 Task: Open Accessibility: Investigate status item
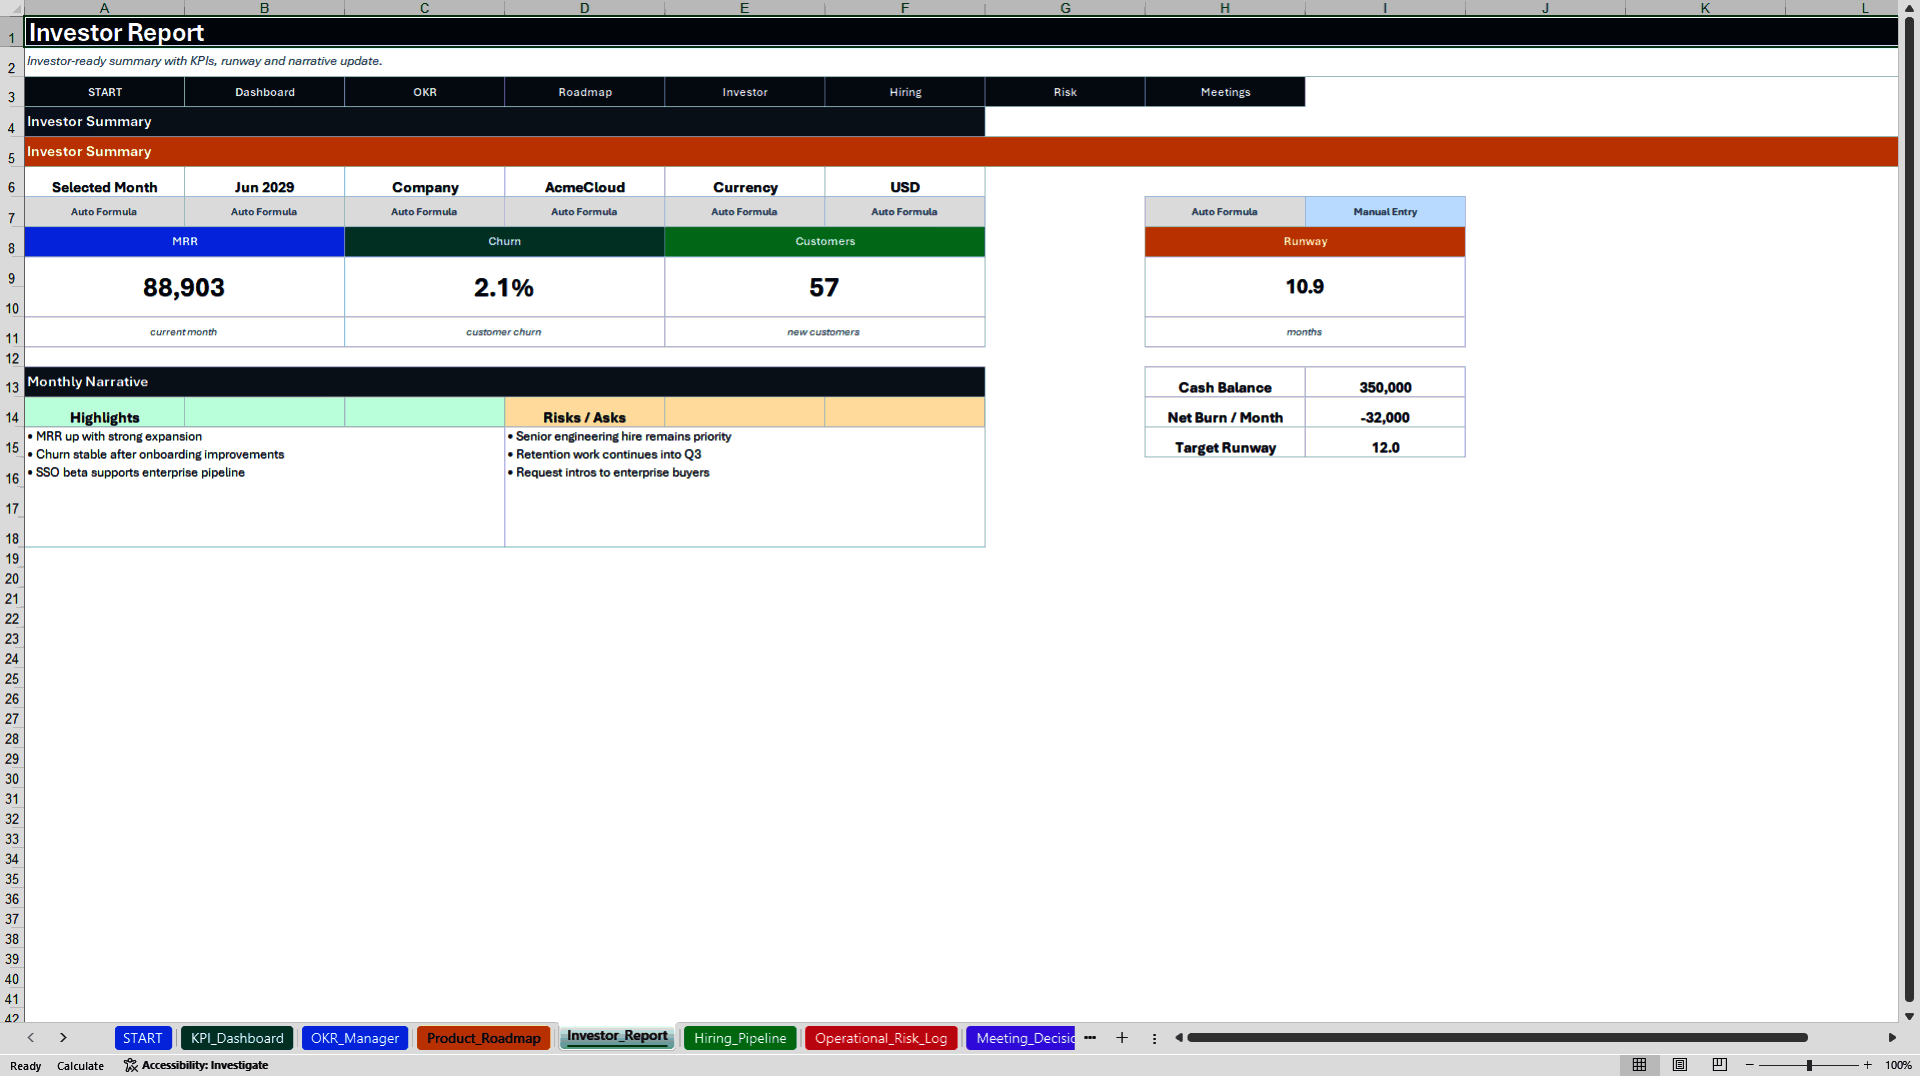pyautogui.click(x=196, y=1065)
